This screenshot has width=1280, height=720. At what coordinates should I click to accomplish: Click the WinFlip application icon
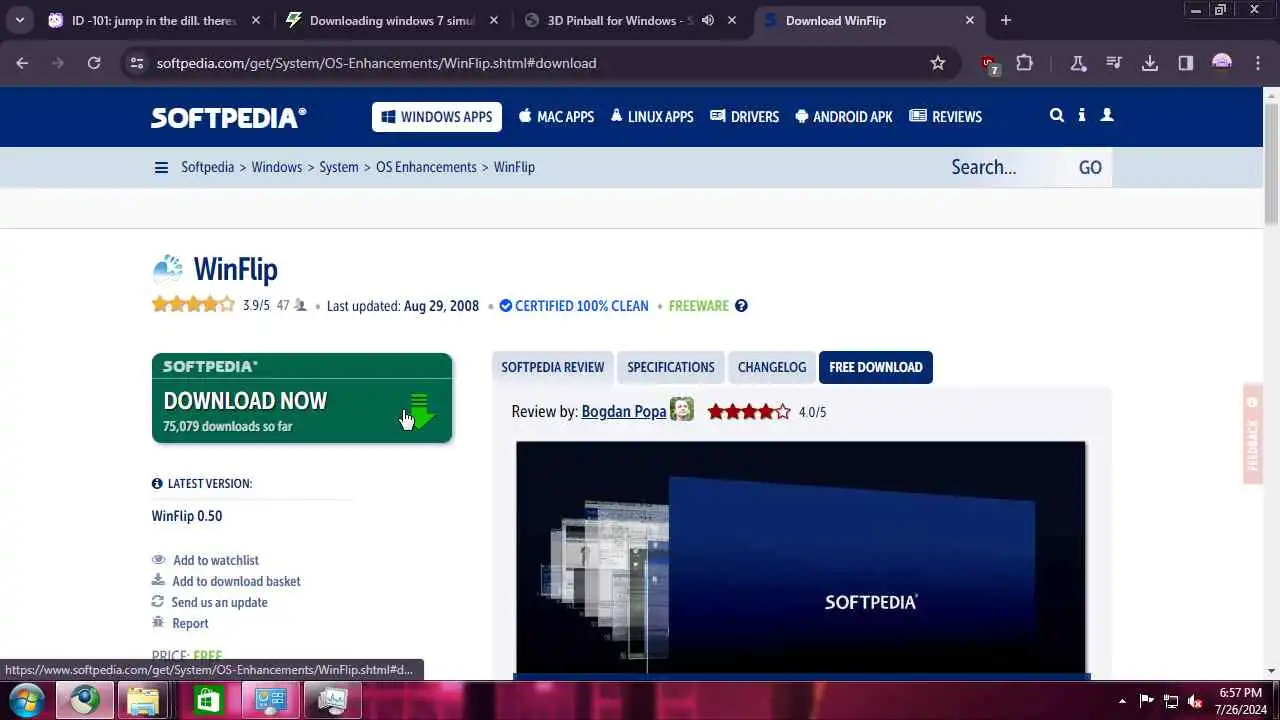tap(168, 269)
